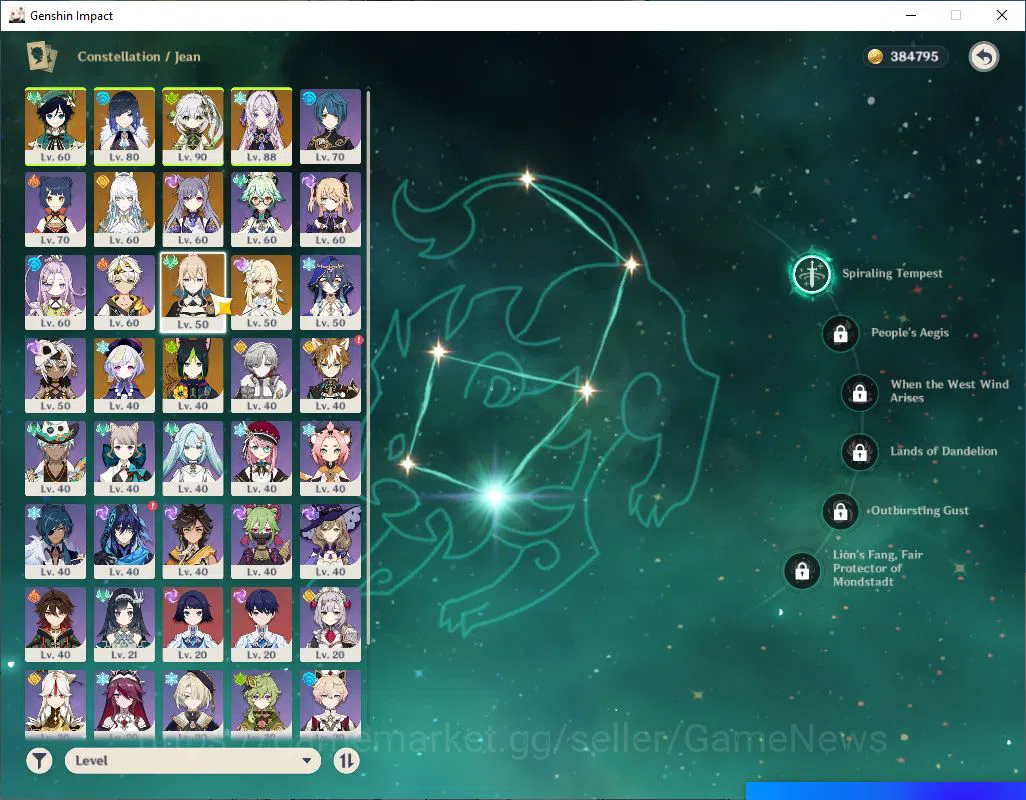Image resolution: width=1026 pixels, height=800 pixels.
Task: Select Sucrose's Lv. 60 portrait
Action: (262, 209)
